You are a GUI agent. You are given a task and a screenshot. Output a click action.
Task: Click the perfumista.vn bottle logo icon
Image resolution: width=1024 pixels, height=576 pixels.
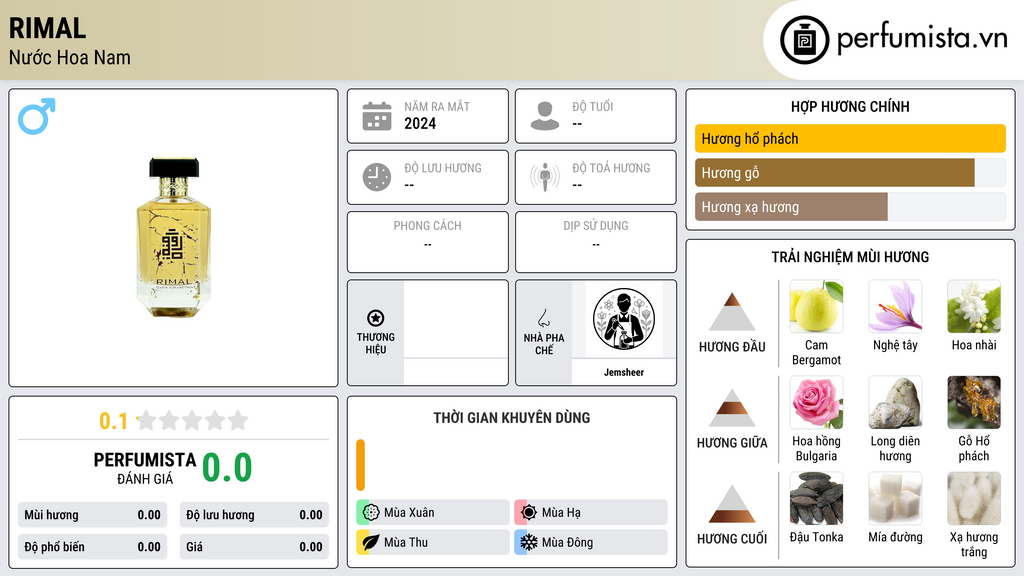(804, 40)
